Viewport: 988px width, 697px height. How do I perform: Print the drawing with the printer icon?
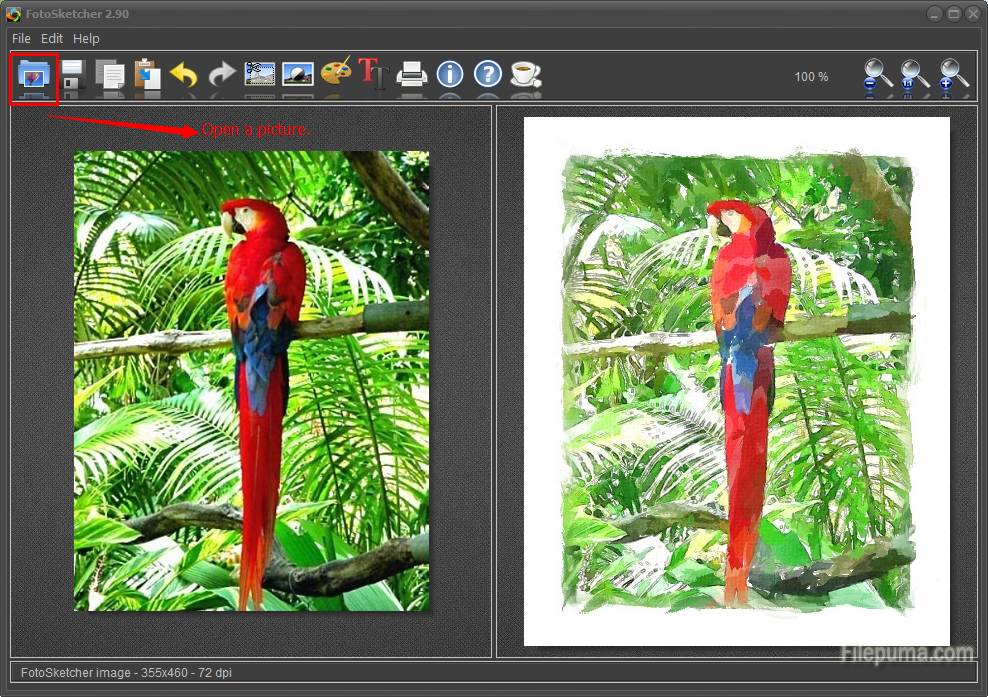(412, 74)
